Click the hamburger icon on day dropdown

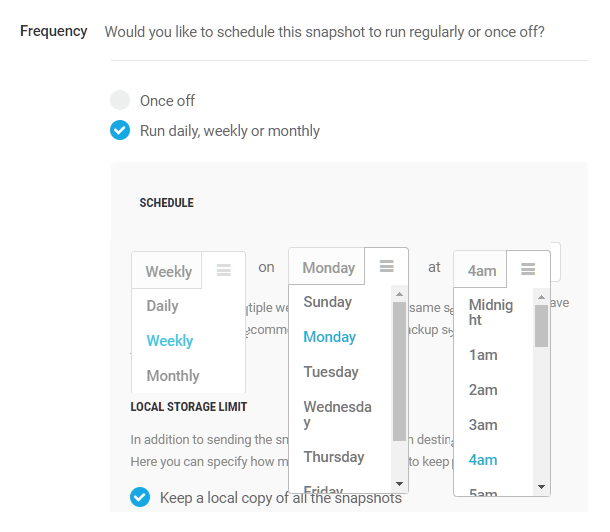(387, 266)
